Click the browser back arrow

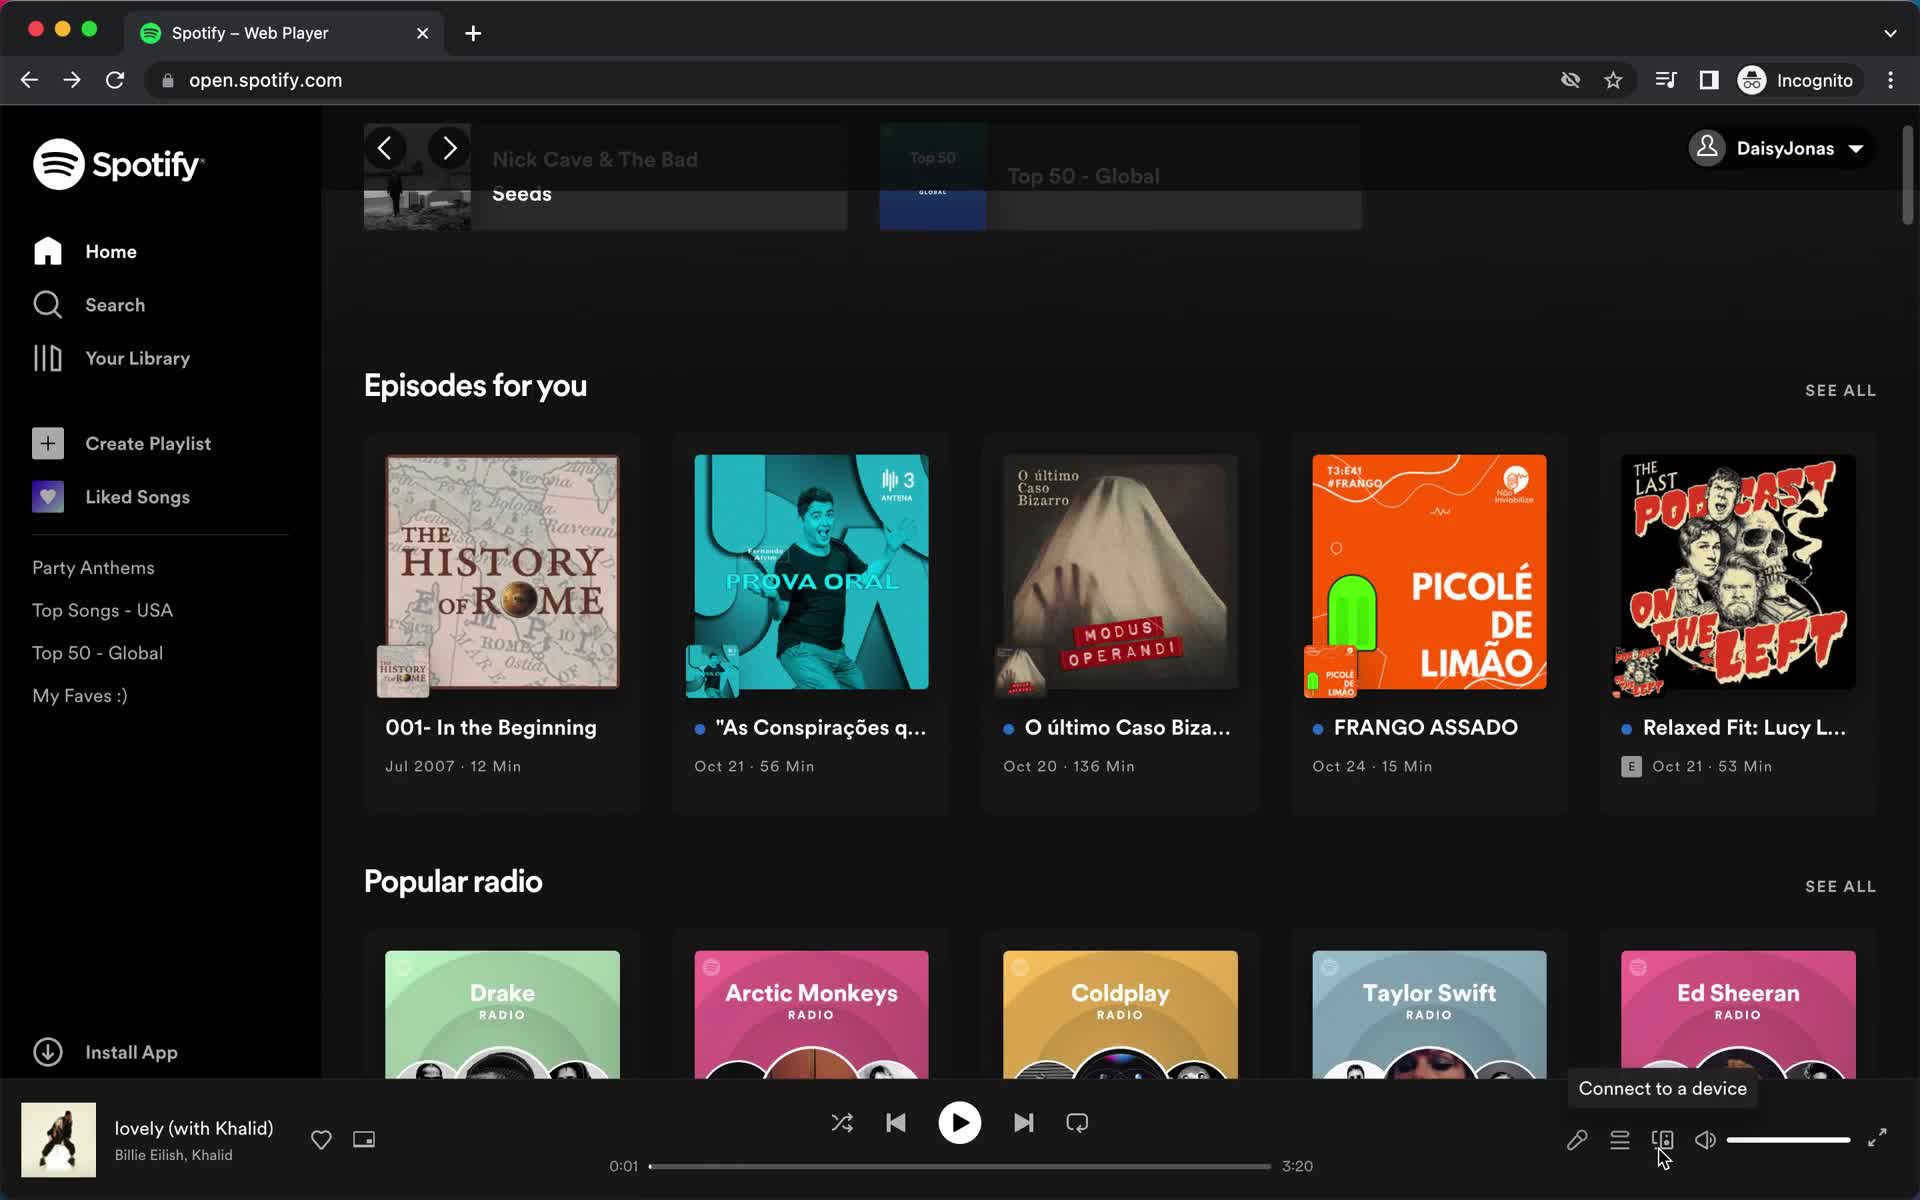coord(29,80)
